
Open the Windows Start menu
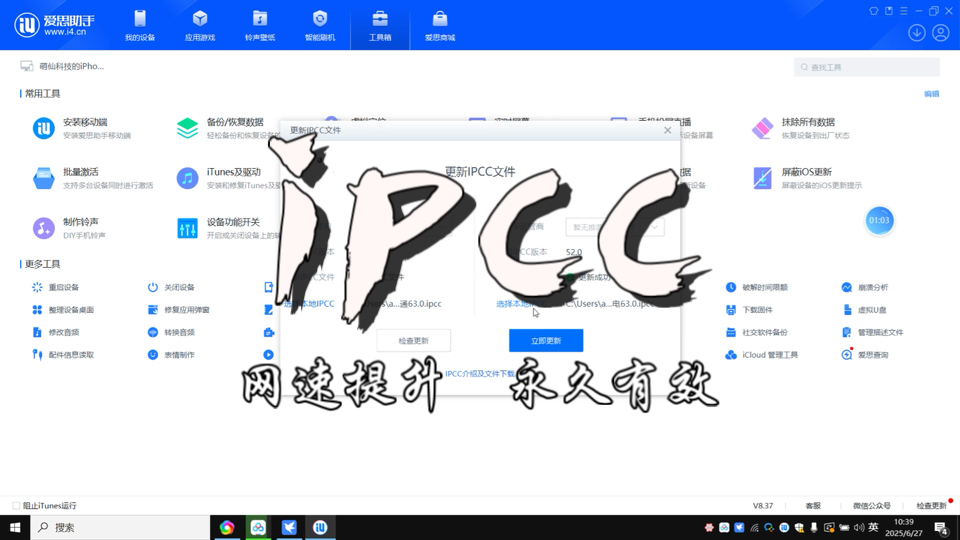[x=15, y=527]
